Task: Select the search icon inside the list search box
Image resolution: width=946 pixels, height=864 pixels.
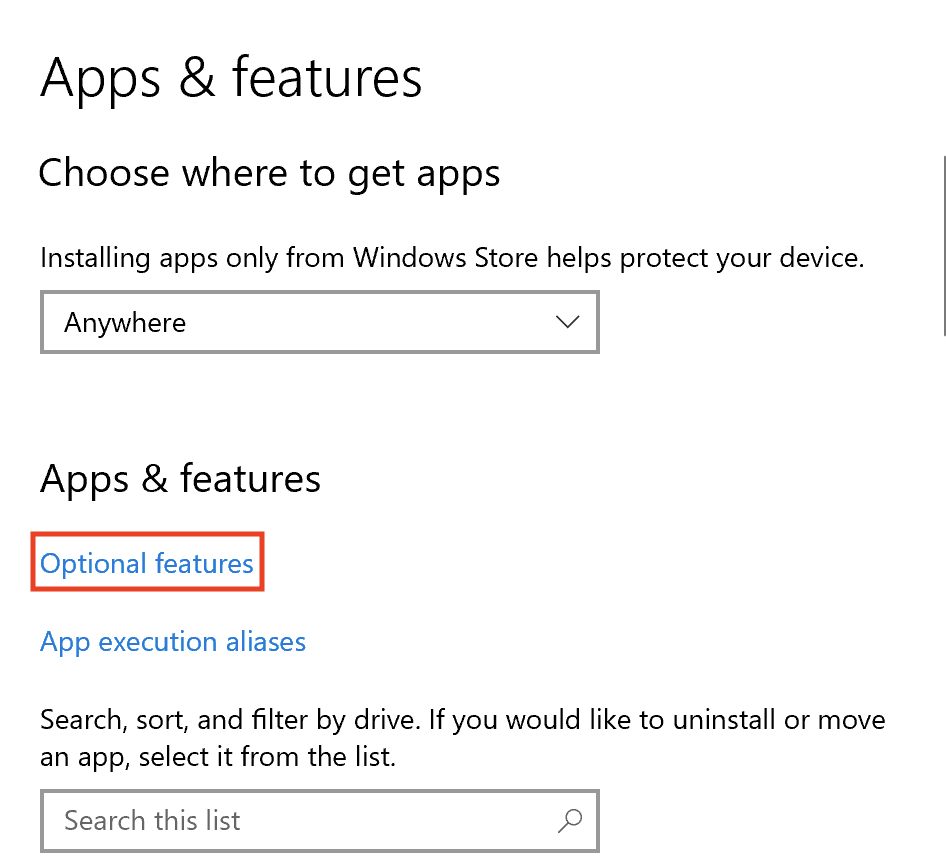Action: pyautogui.click(x=569, y=820)
